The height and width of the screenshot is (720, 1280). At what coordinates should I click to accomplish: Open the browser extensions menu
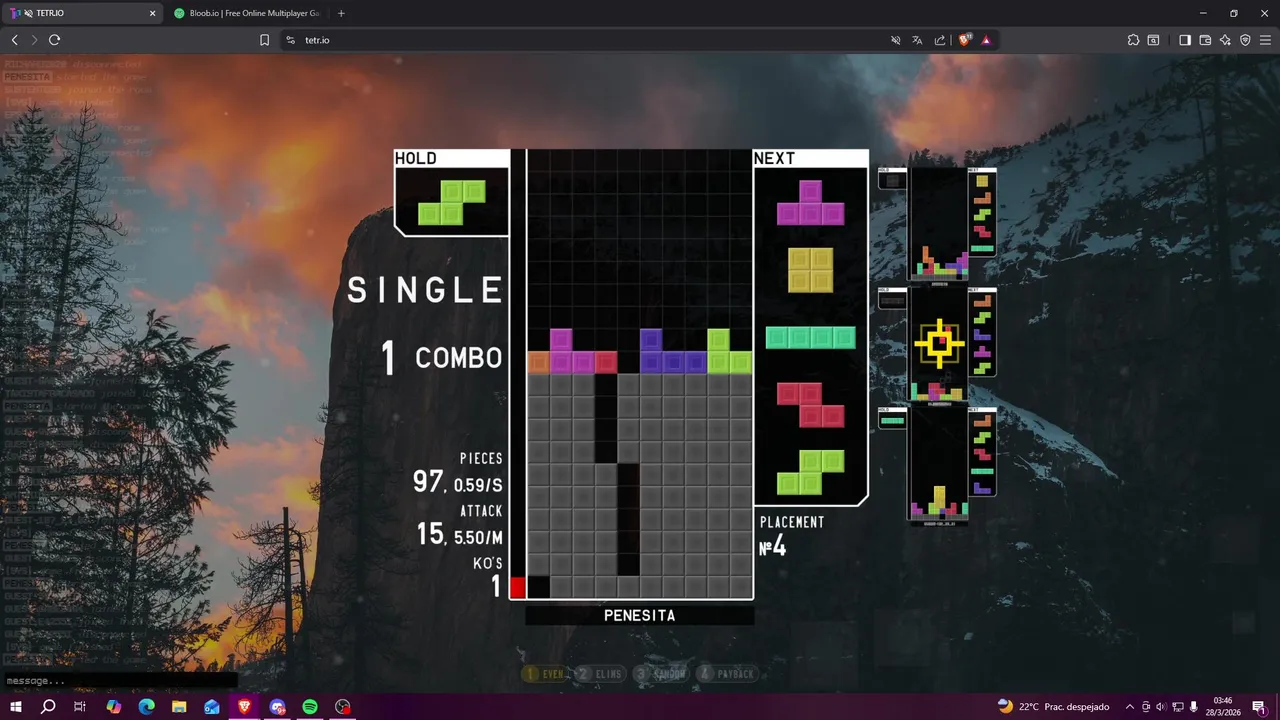pyautogui.click(x=1133, y=40)
